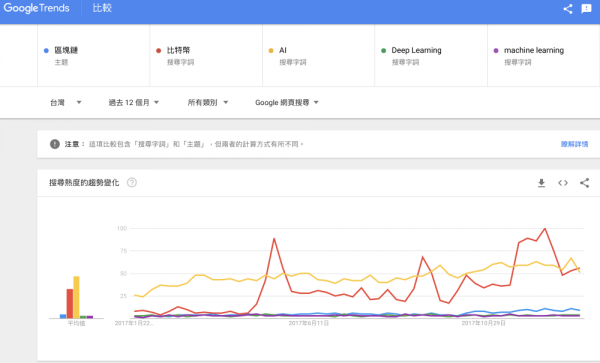Click the yellow average bar for AI
The height and width of the screenshot is (363, 600).
pos(76,297)
